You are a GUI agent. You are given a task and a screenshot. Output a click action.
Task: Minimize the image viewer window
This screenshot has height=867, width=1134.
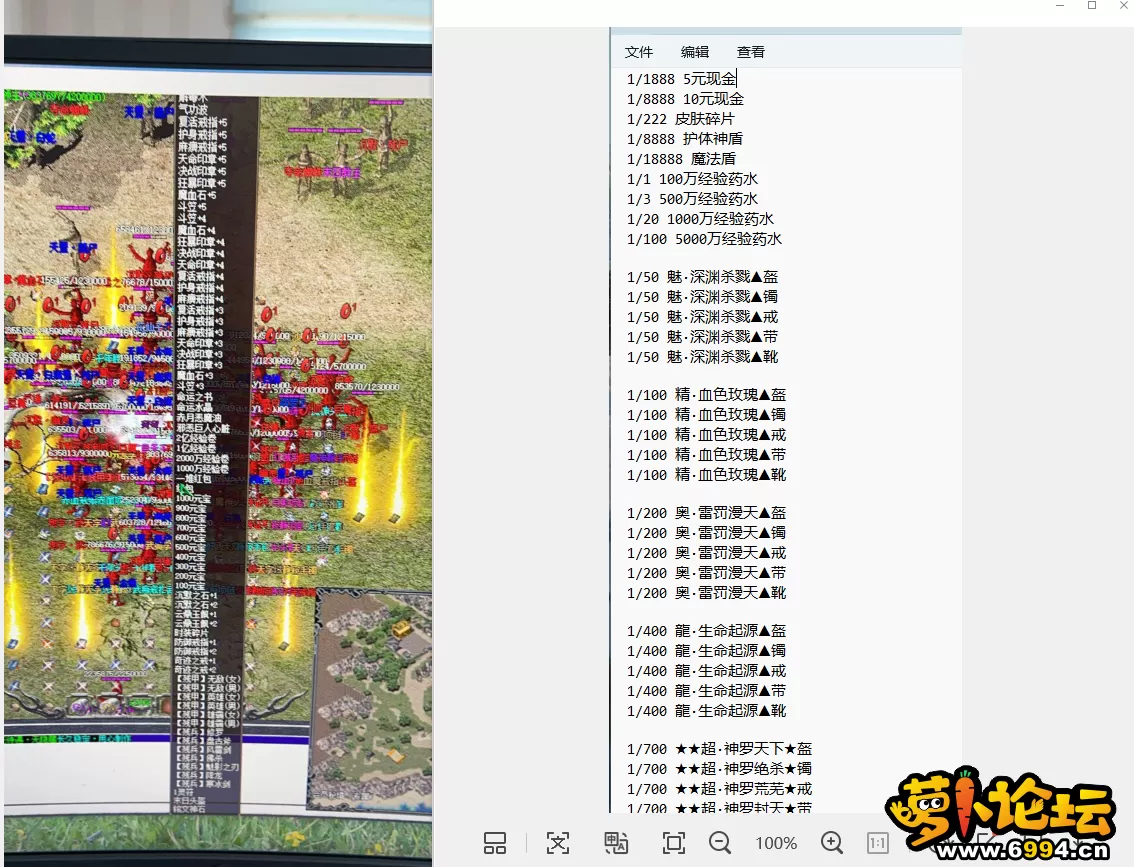click(x=1060, y=6)
